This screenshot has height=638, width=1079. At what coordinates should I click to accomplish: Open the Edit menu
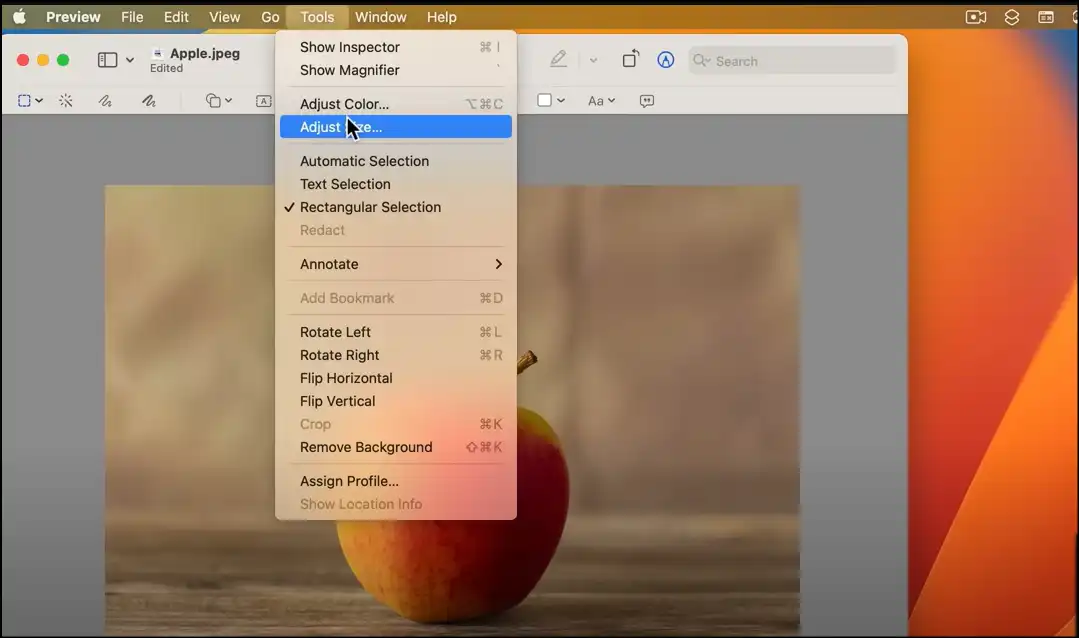(x=176, y=17)
